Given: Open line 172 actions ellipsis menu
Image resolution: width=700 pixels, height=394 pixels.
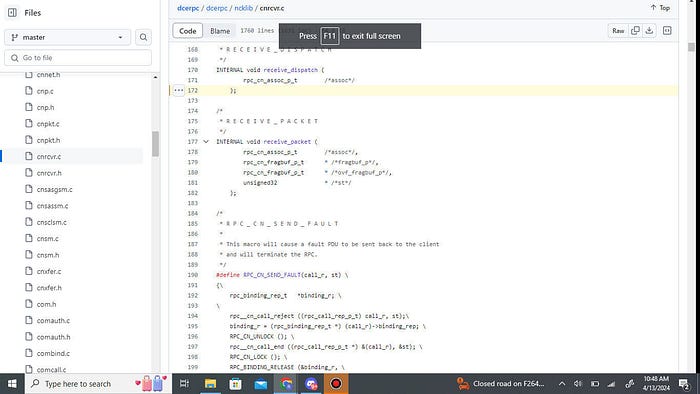Looking at the screenshot, I should click(x=179, y=91).
